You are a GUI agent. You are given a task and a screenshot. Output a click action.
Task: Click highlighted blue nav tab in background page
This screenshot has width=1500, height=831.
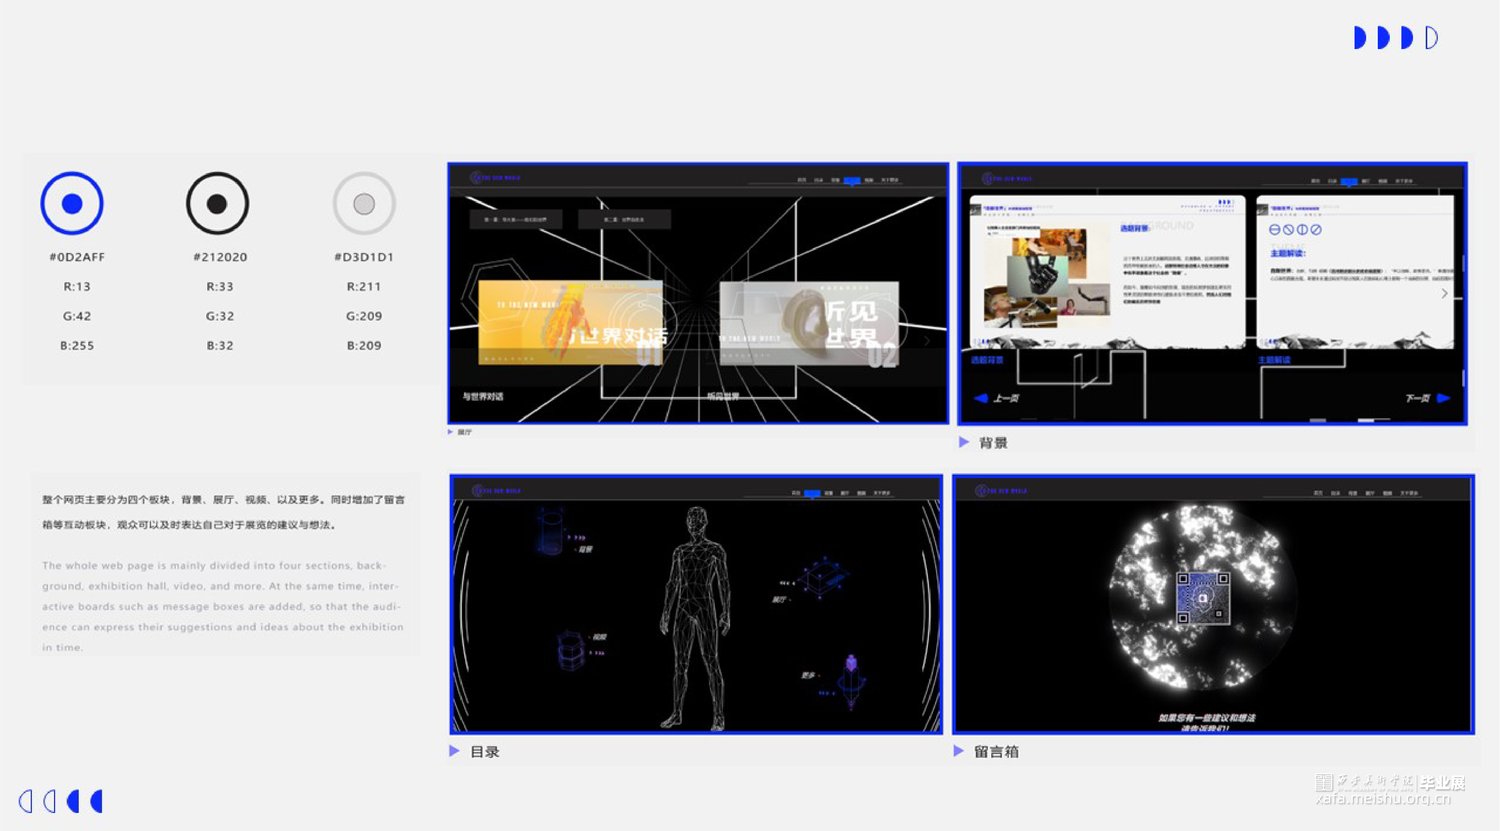[1349, 182]
